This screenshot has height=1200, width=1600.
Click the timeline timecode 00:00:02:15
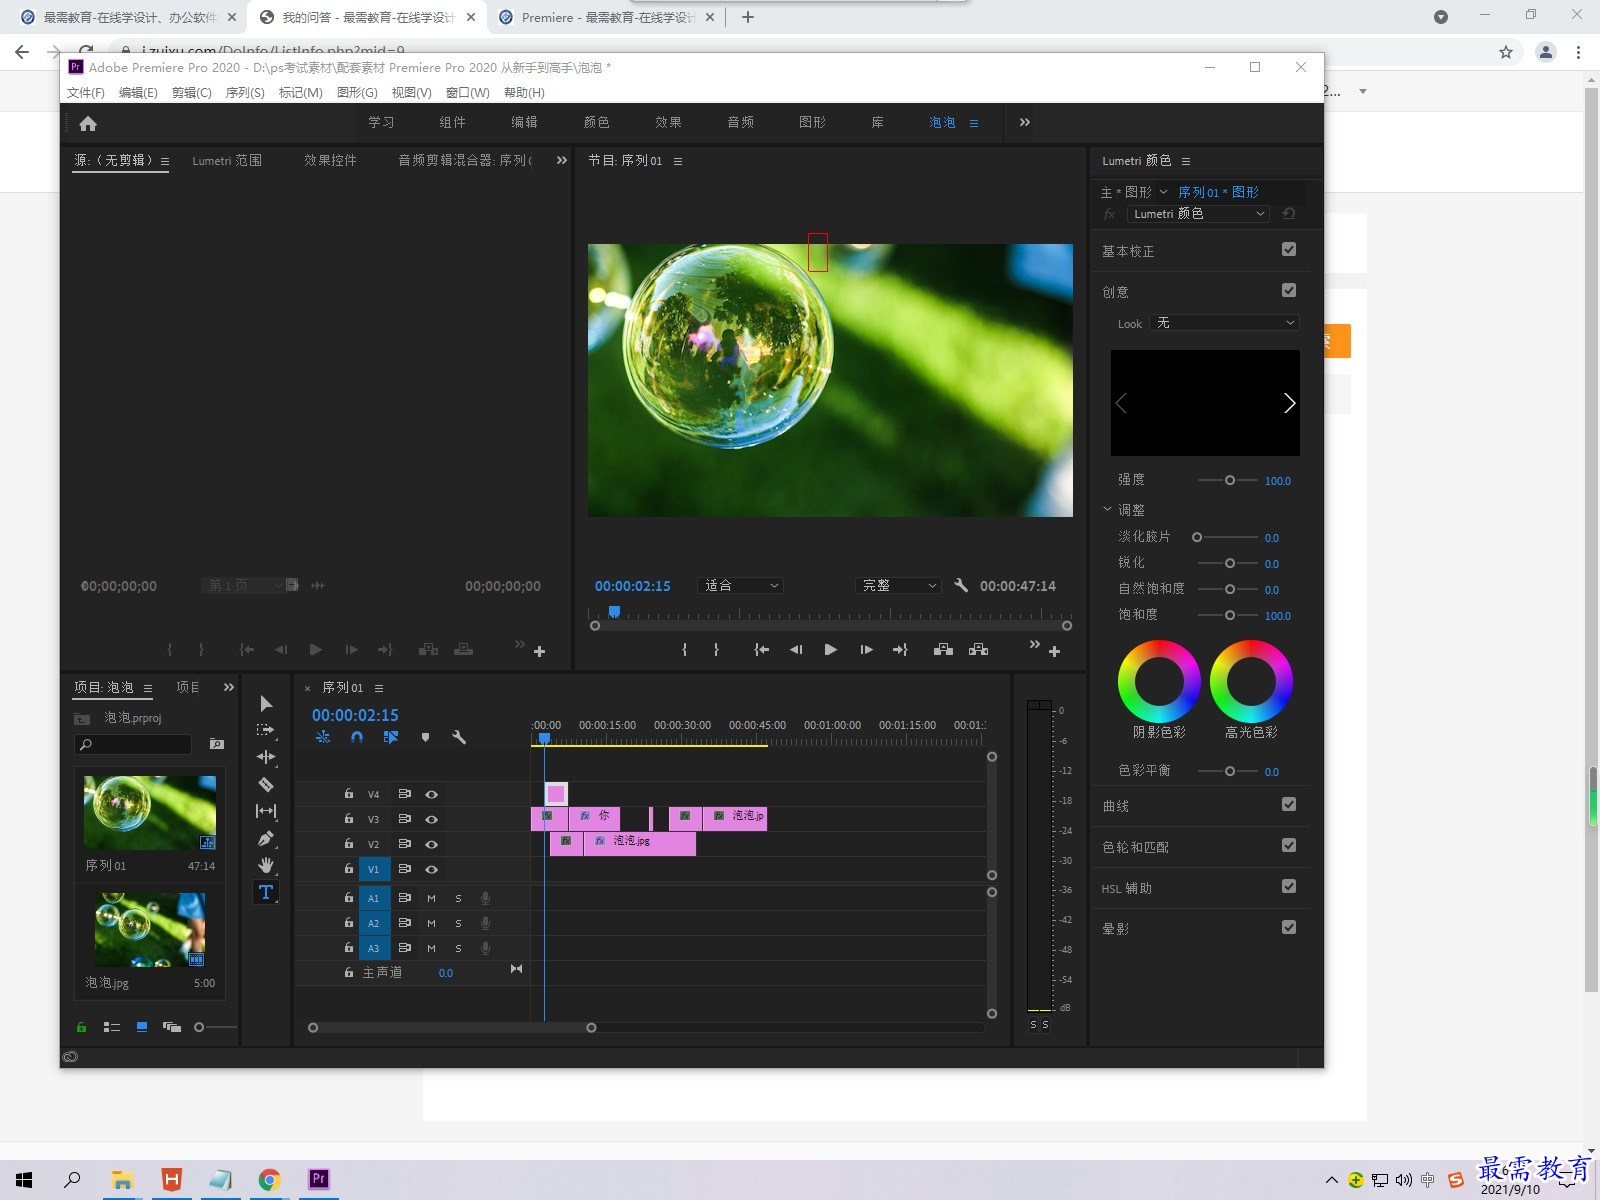355,715
